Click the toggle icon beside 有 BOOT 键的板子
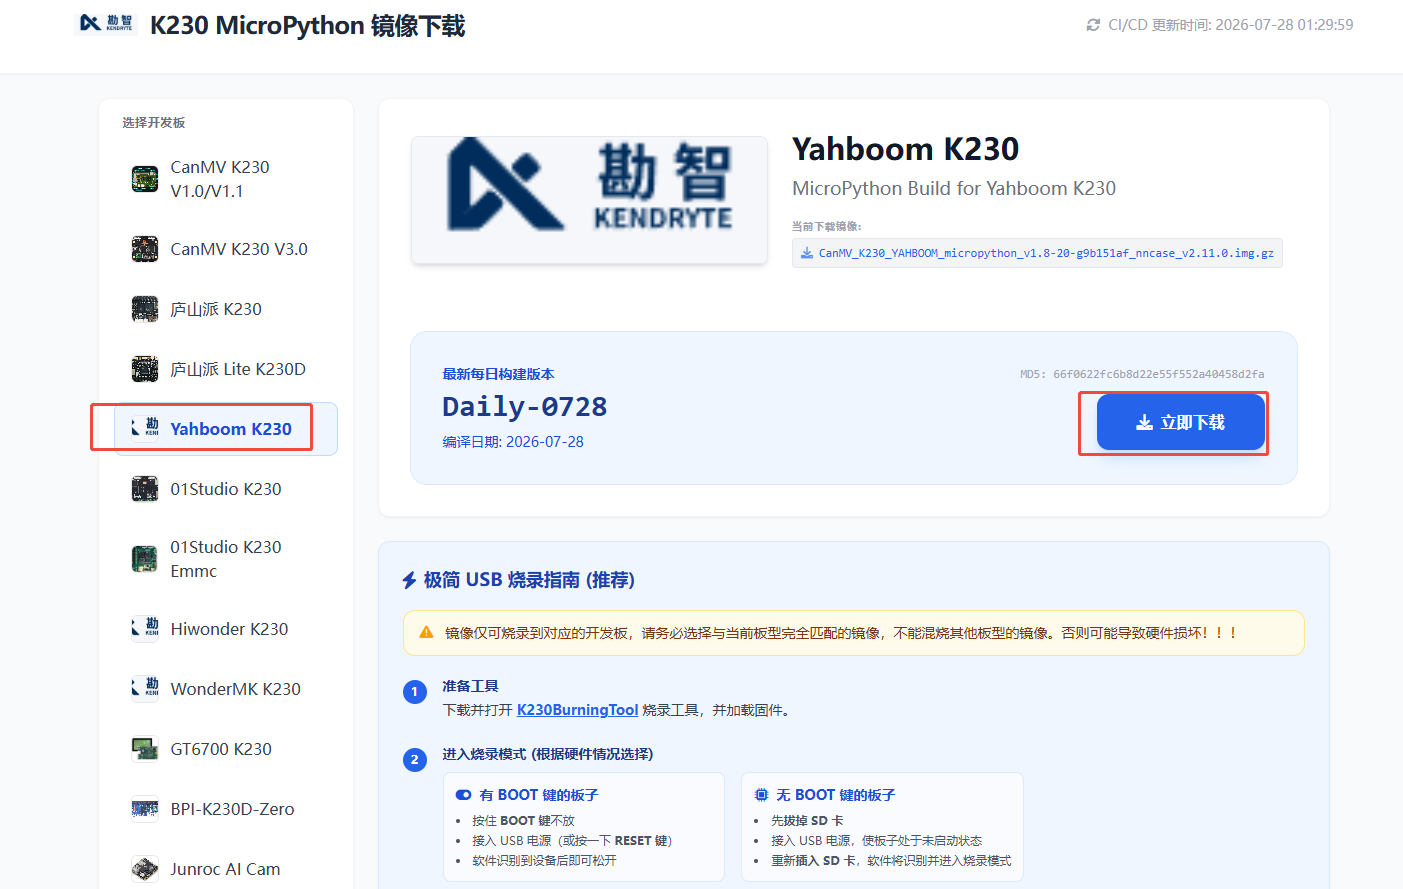 pos(463,795)
